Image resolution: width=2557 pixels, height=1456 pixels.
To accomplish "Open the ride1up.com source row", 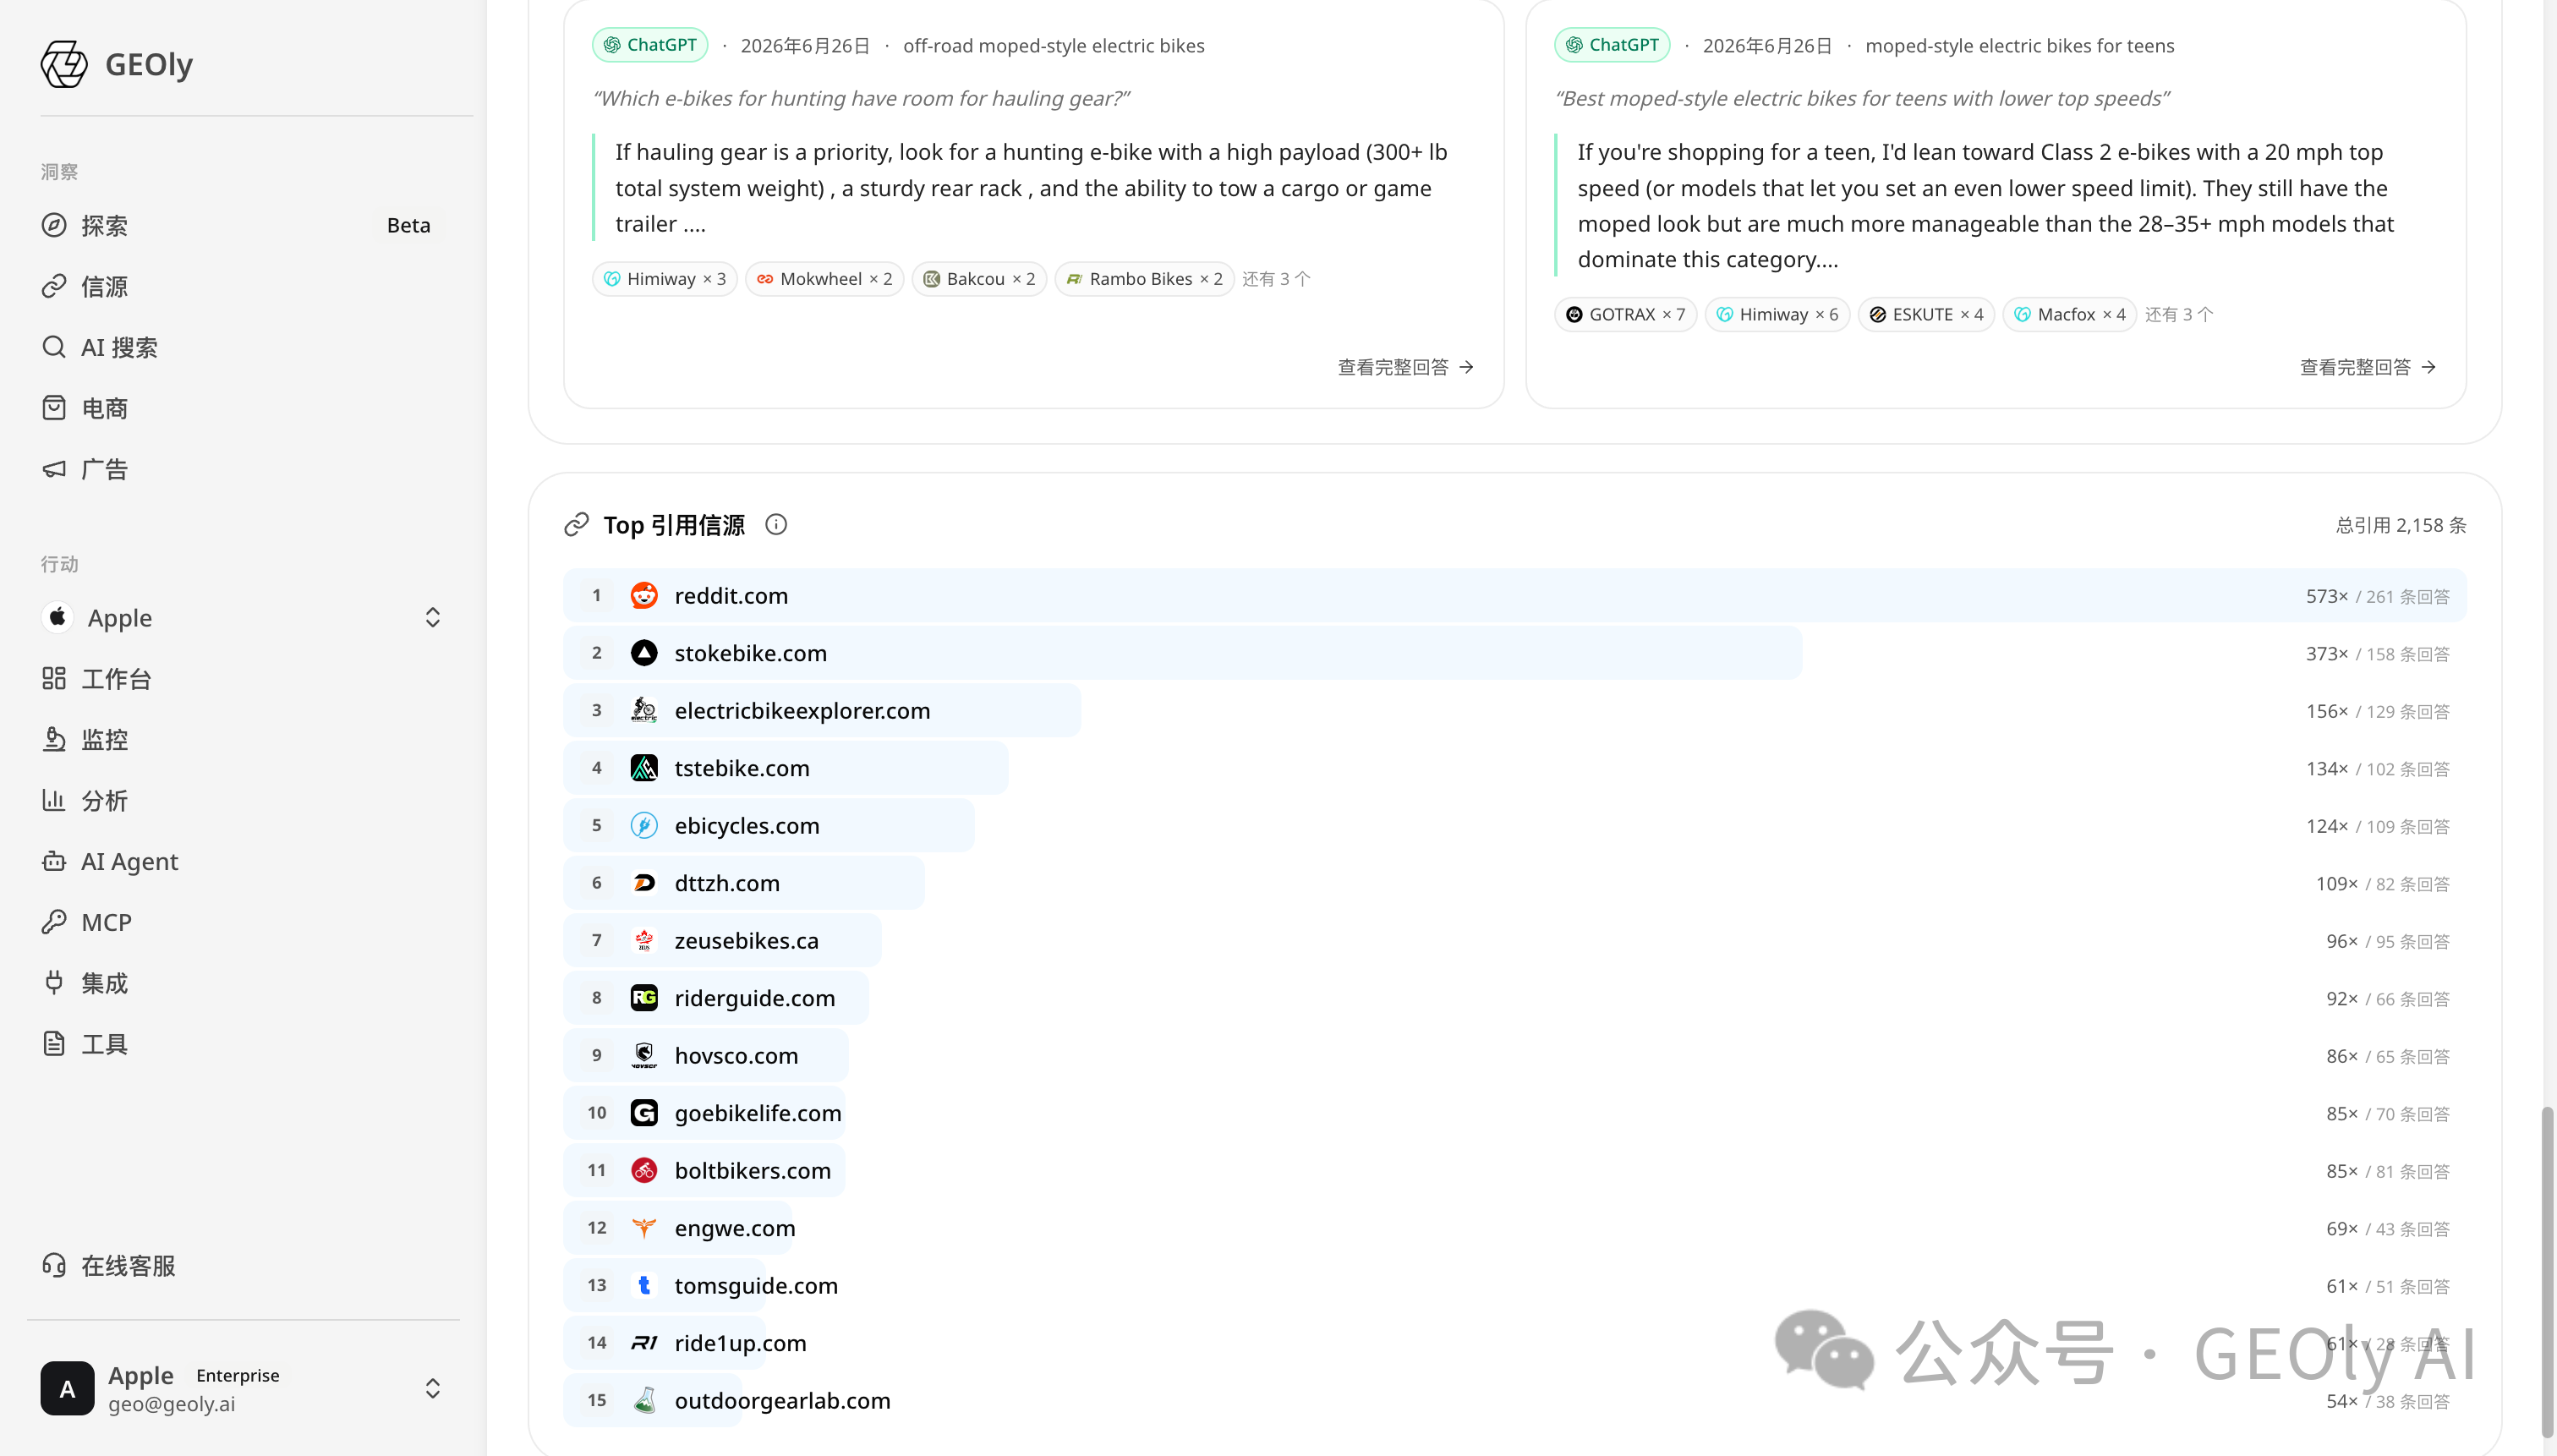I will click(1515, 1343).
